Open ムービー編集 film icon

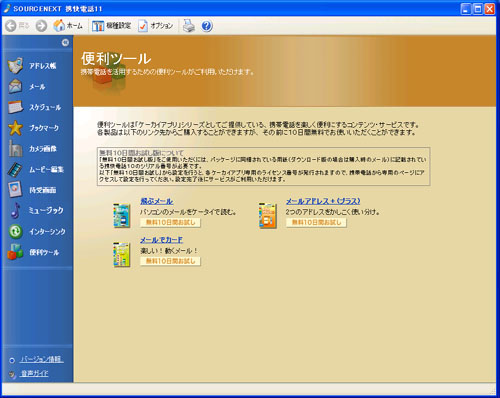coord(15,169)
